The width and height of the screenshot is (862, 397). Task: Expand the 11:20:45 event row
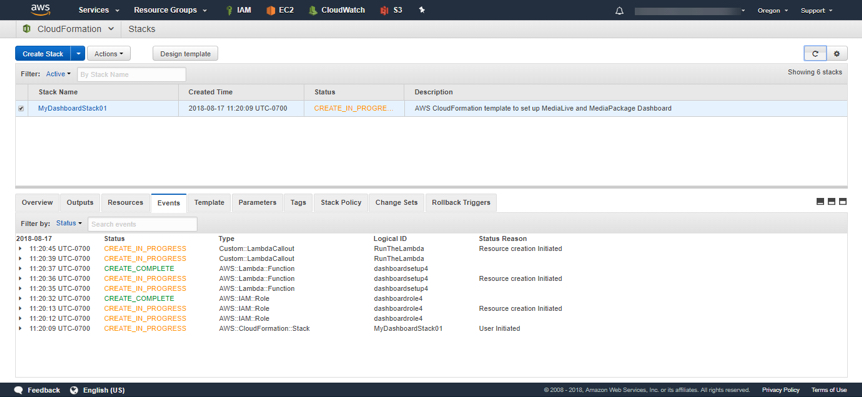20,249
